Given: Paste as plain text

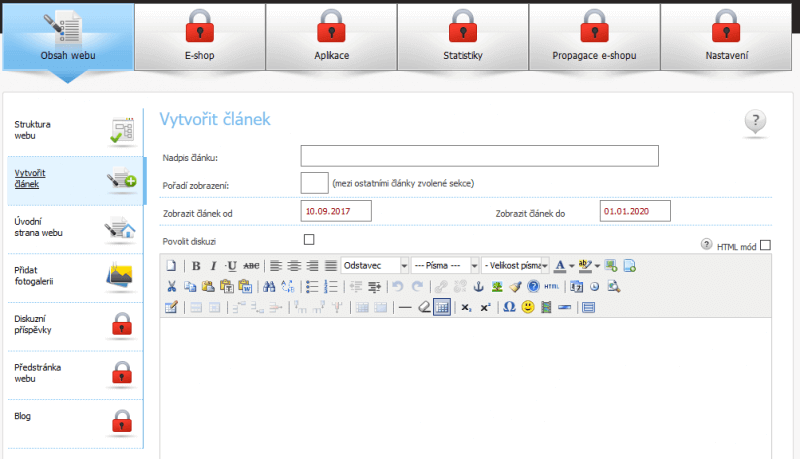Looking at the screenshot, I should (227, 287).
